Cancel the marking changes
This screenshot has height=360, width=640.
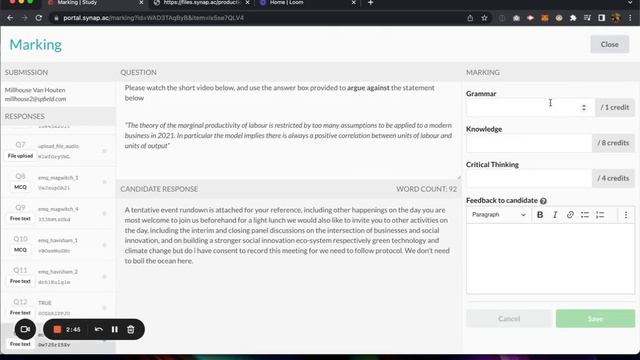(x=509, y=319)
